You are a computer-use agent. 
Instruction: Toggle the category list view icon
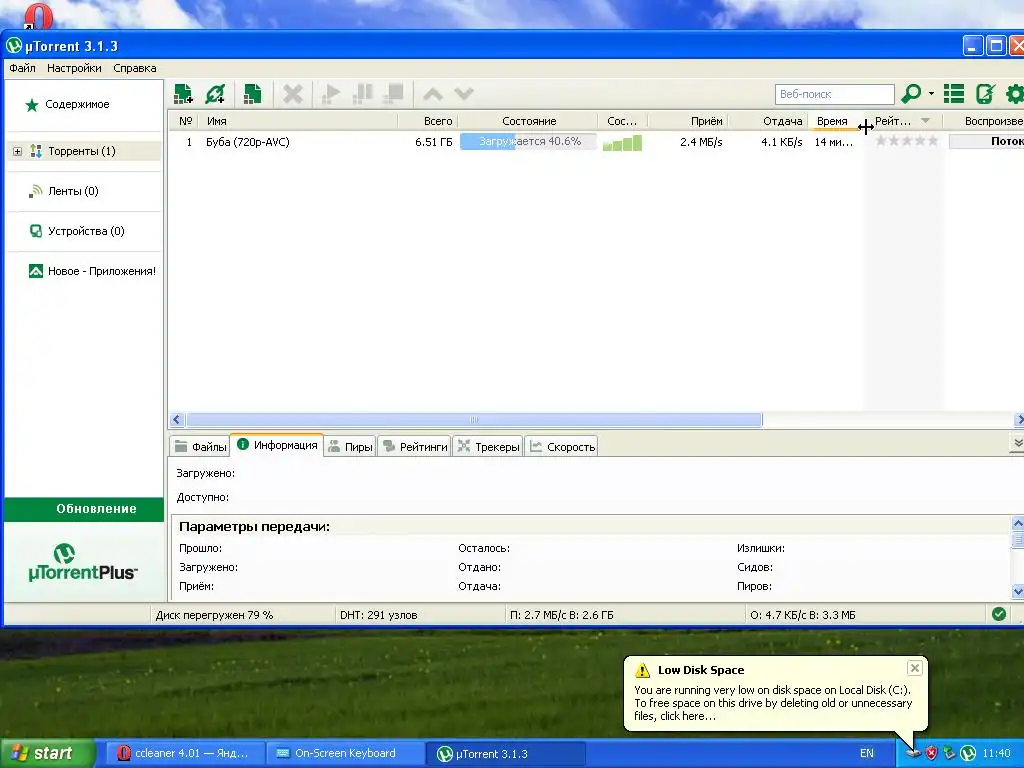pos(953,94)
